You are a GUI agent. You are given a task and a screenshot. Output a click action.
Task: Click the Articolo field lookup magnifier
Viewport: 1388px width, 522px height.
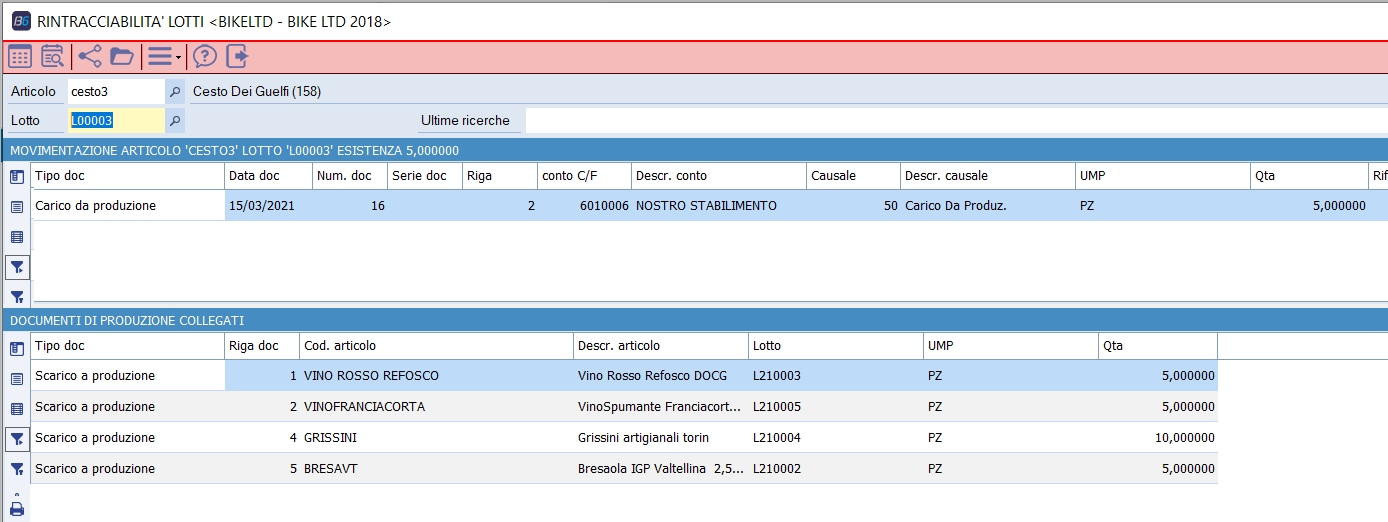tap(175, 92)
